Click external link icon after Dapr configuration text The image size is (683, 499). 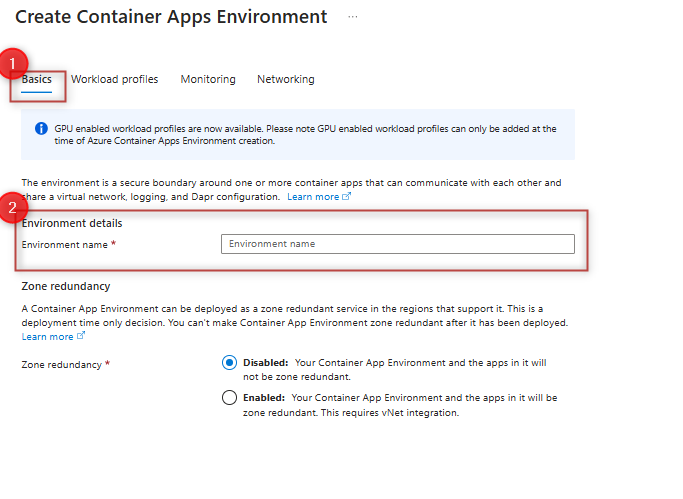(x=347, y=197)
